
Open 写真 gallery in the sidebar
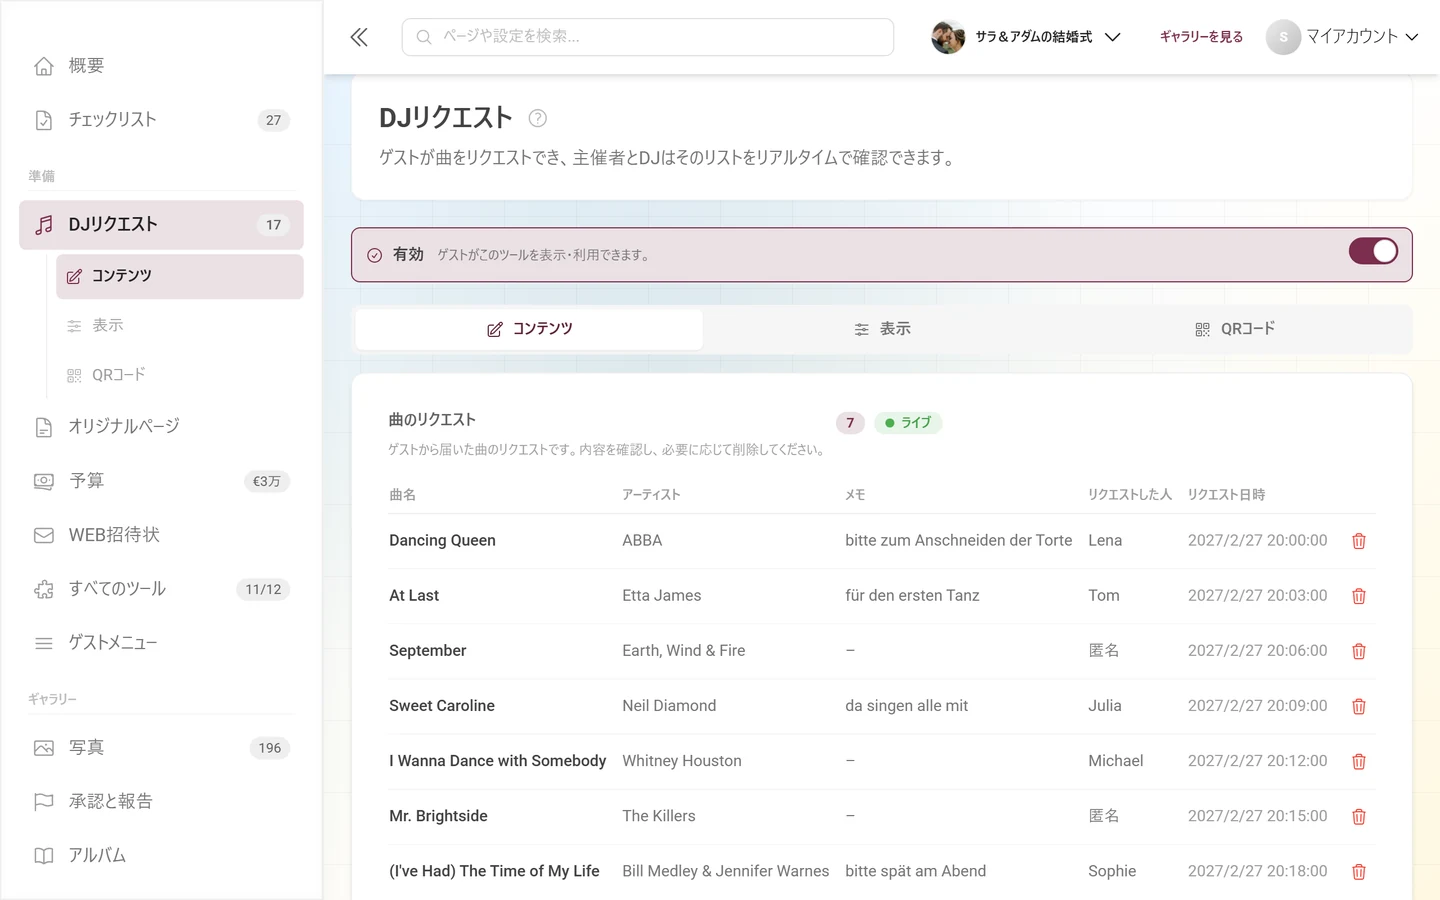[161, 748]
